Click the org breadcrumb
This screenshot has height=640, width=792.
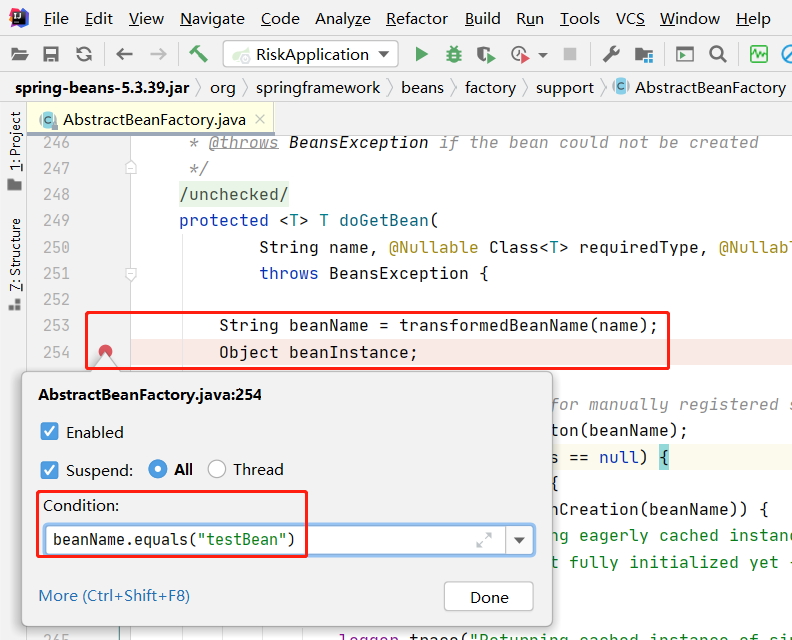(x=223, y=88)
